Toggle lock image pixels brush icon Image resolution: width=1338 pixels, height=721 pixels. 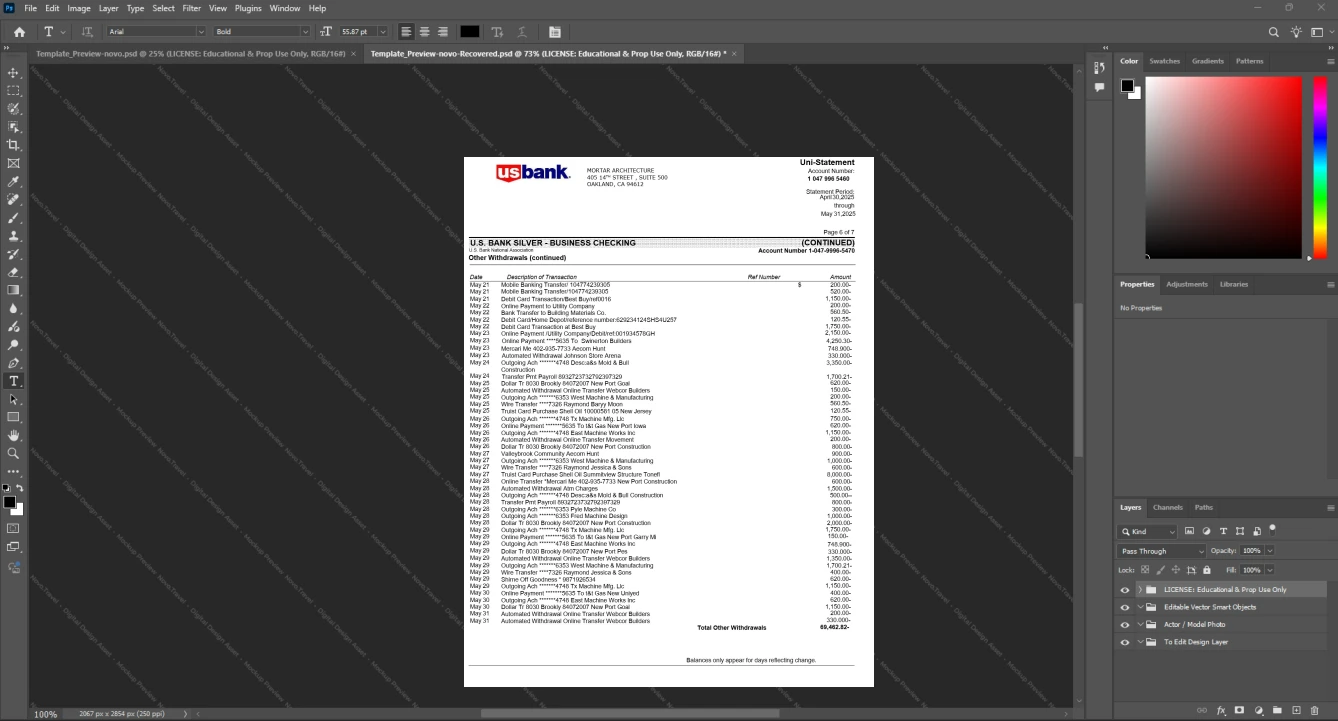point(1160,570)
